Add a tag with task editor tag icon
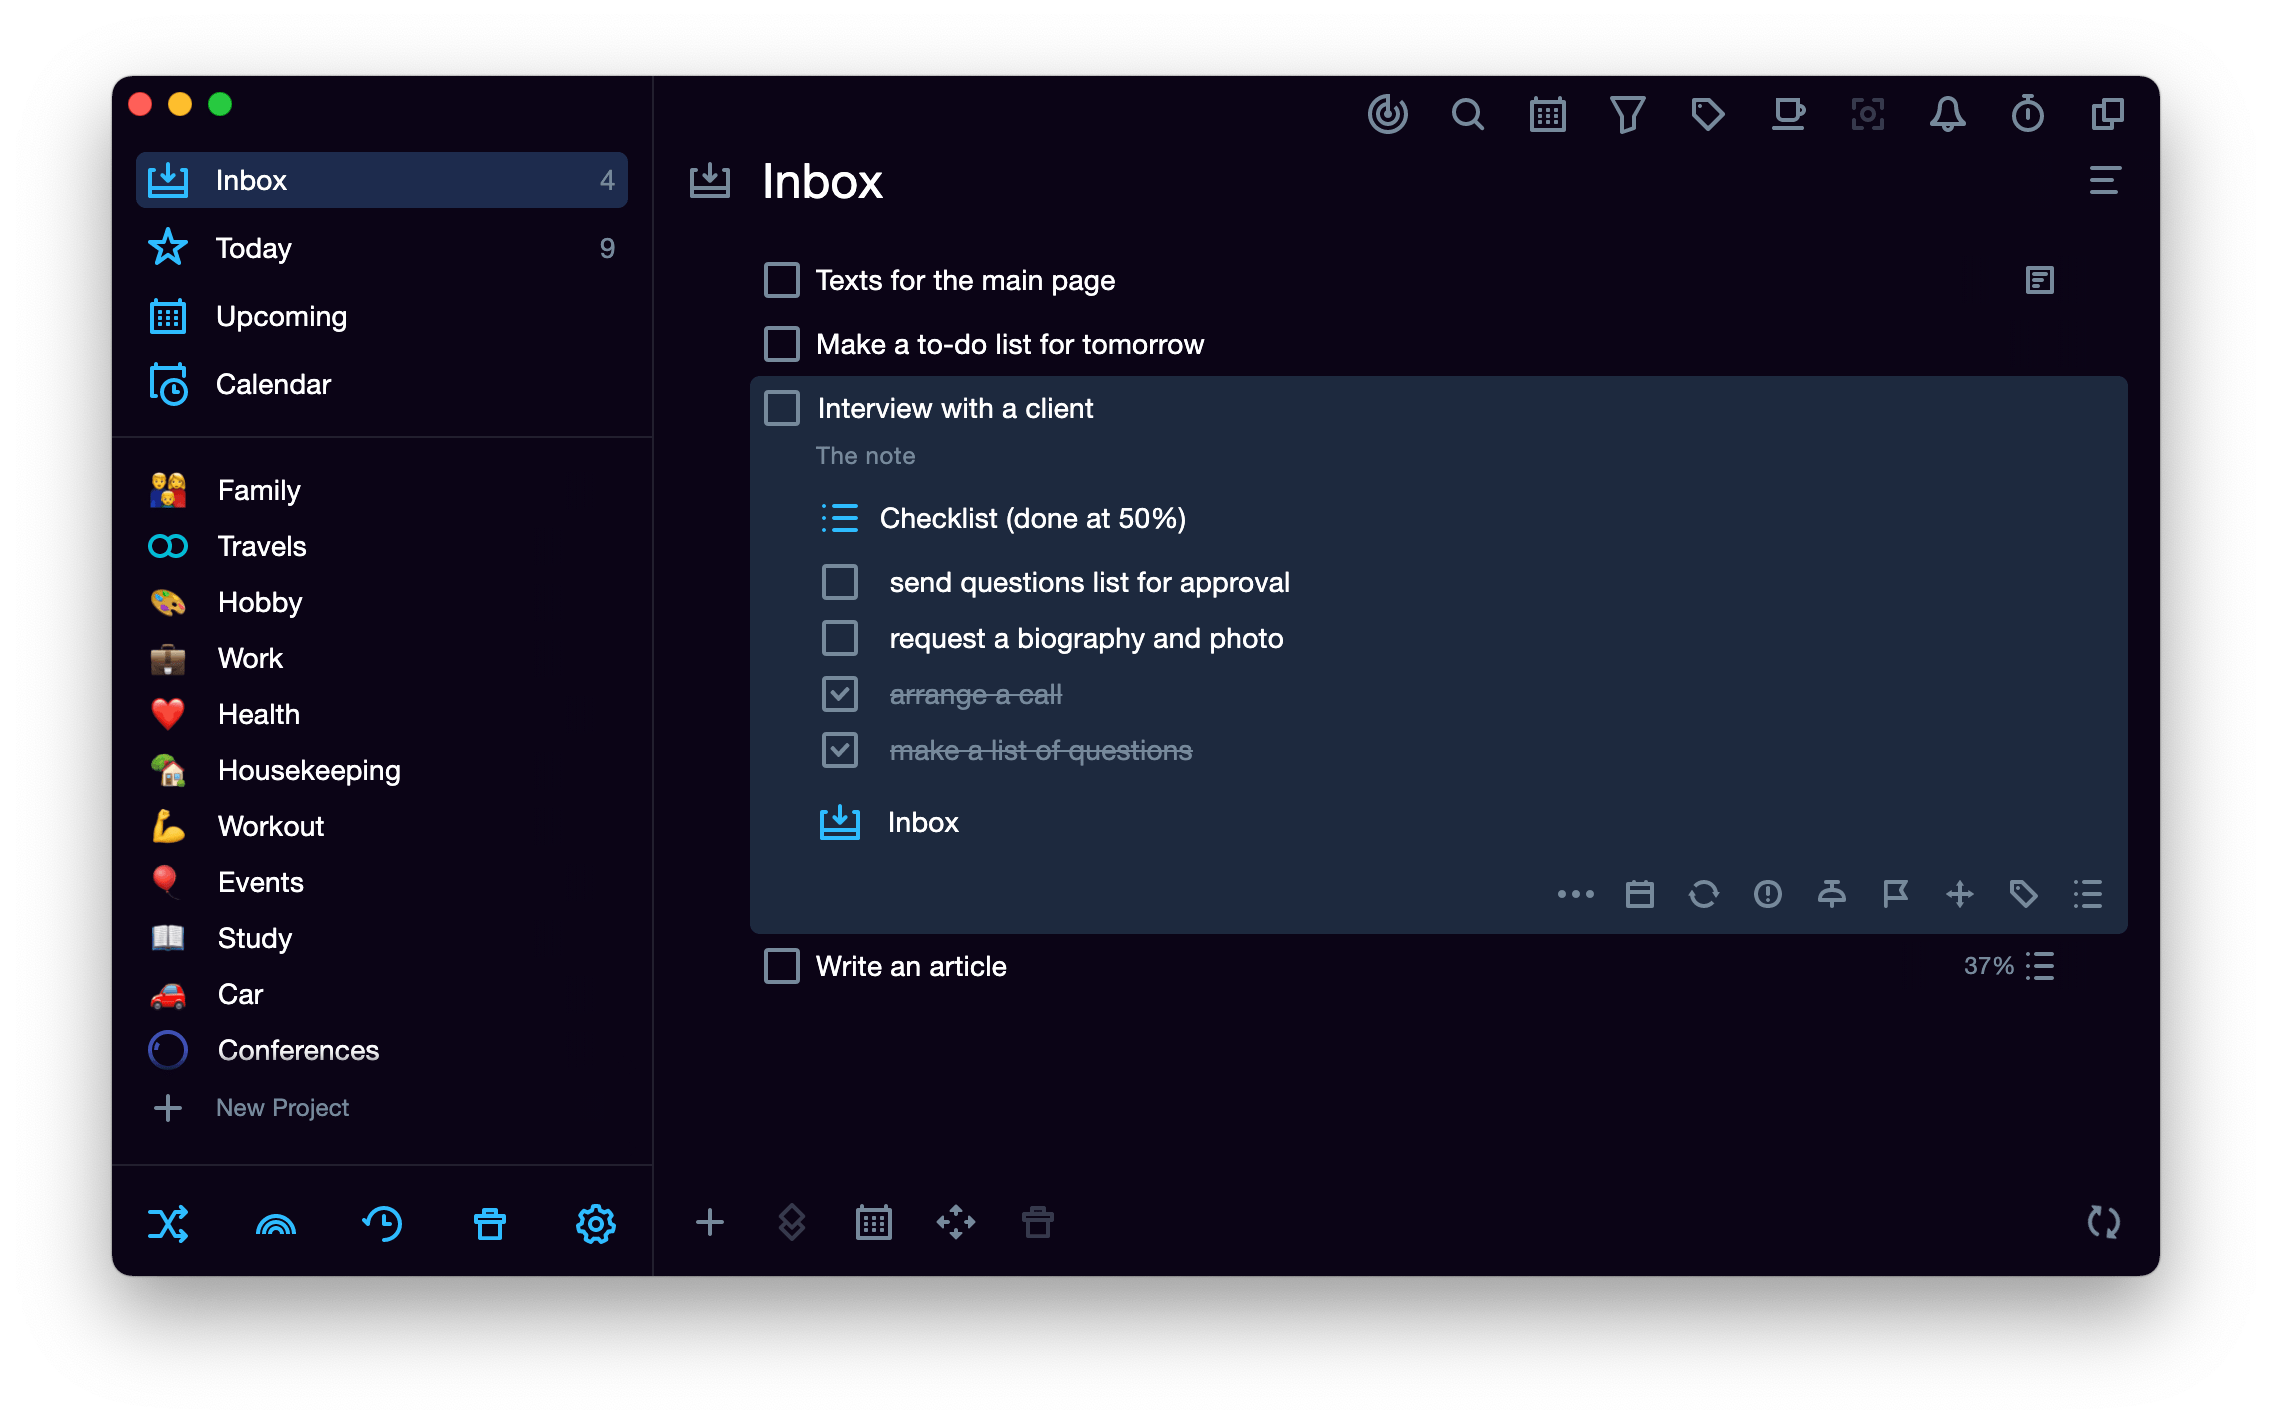The height and width of the screenshot is (1424, 2272). [2023, 894]
